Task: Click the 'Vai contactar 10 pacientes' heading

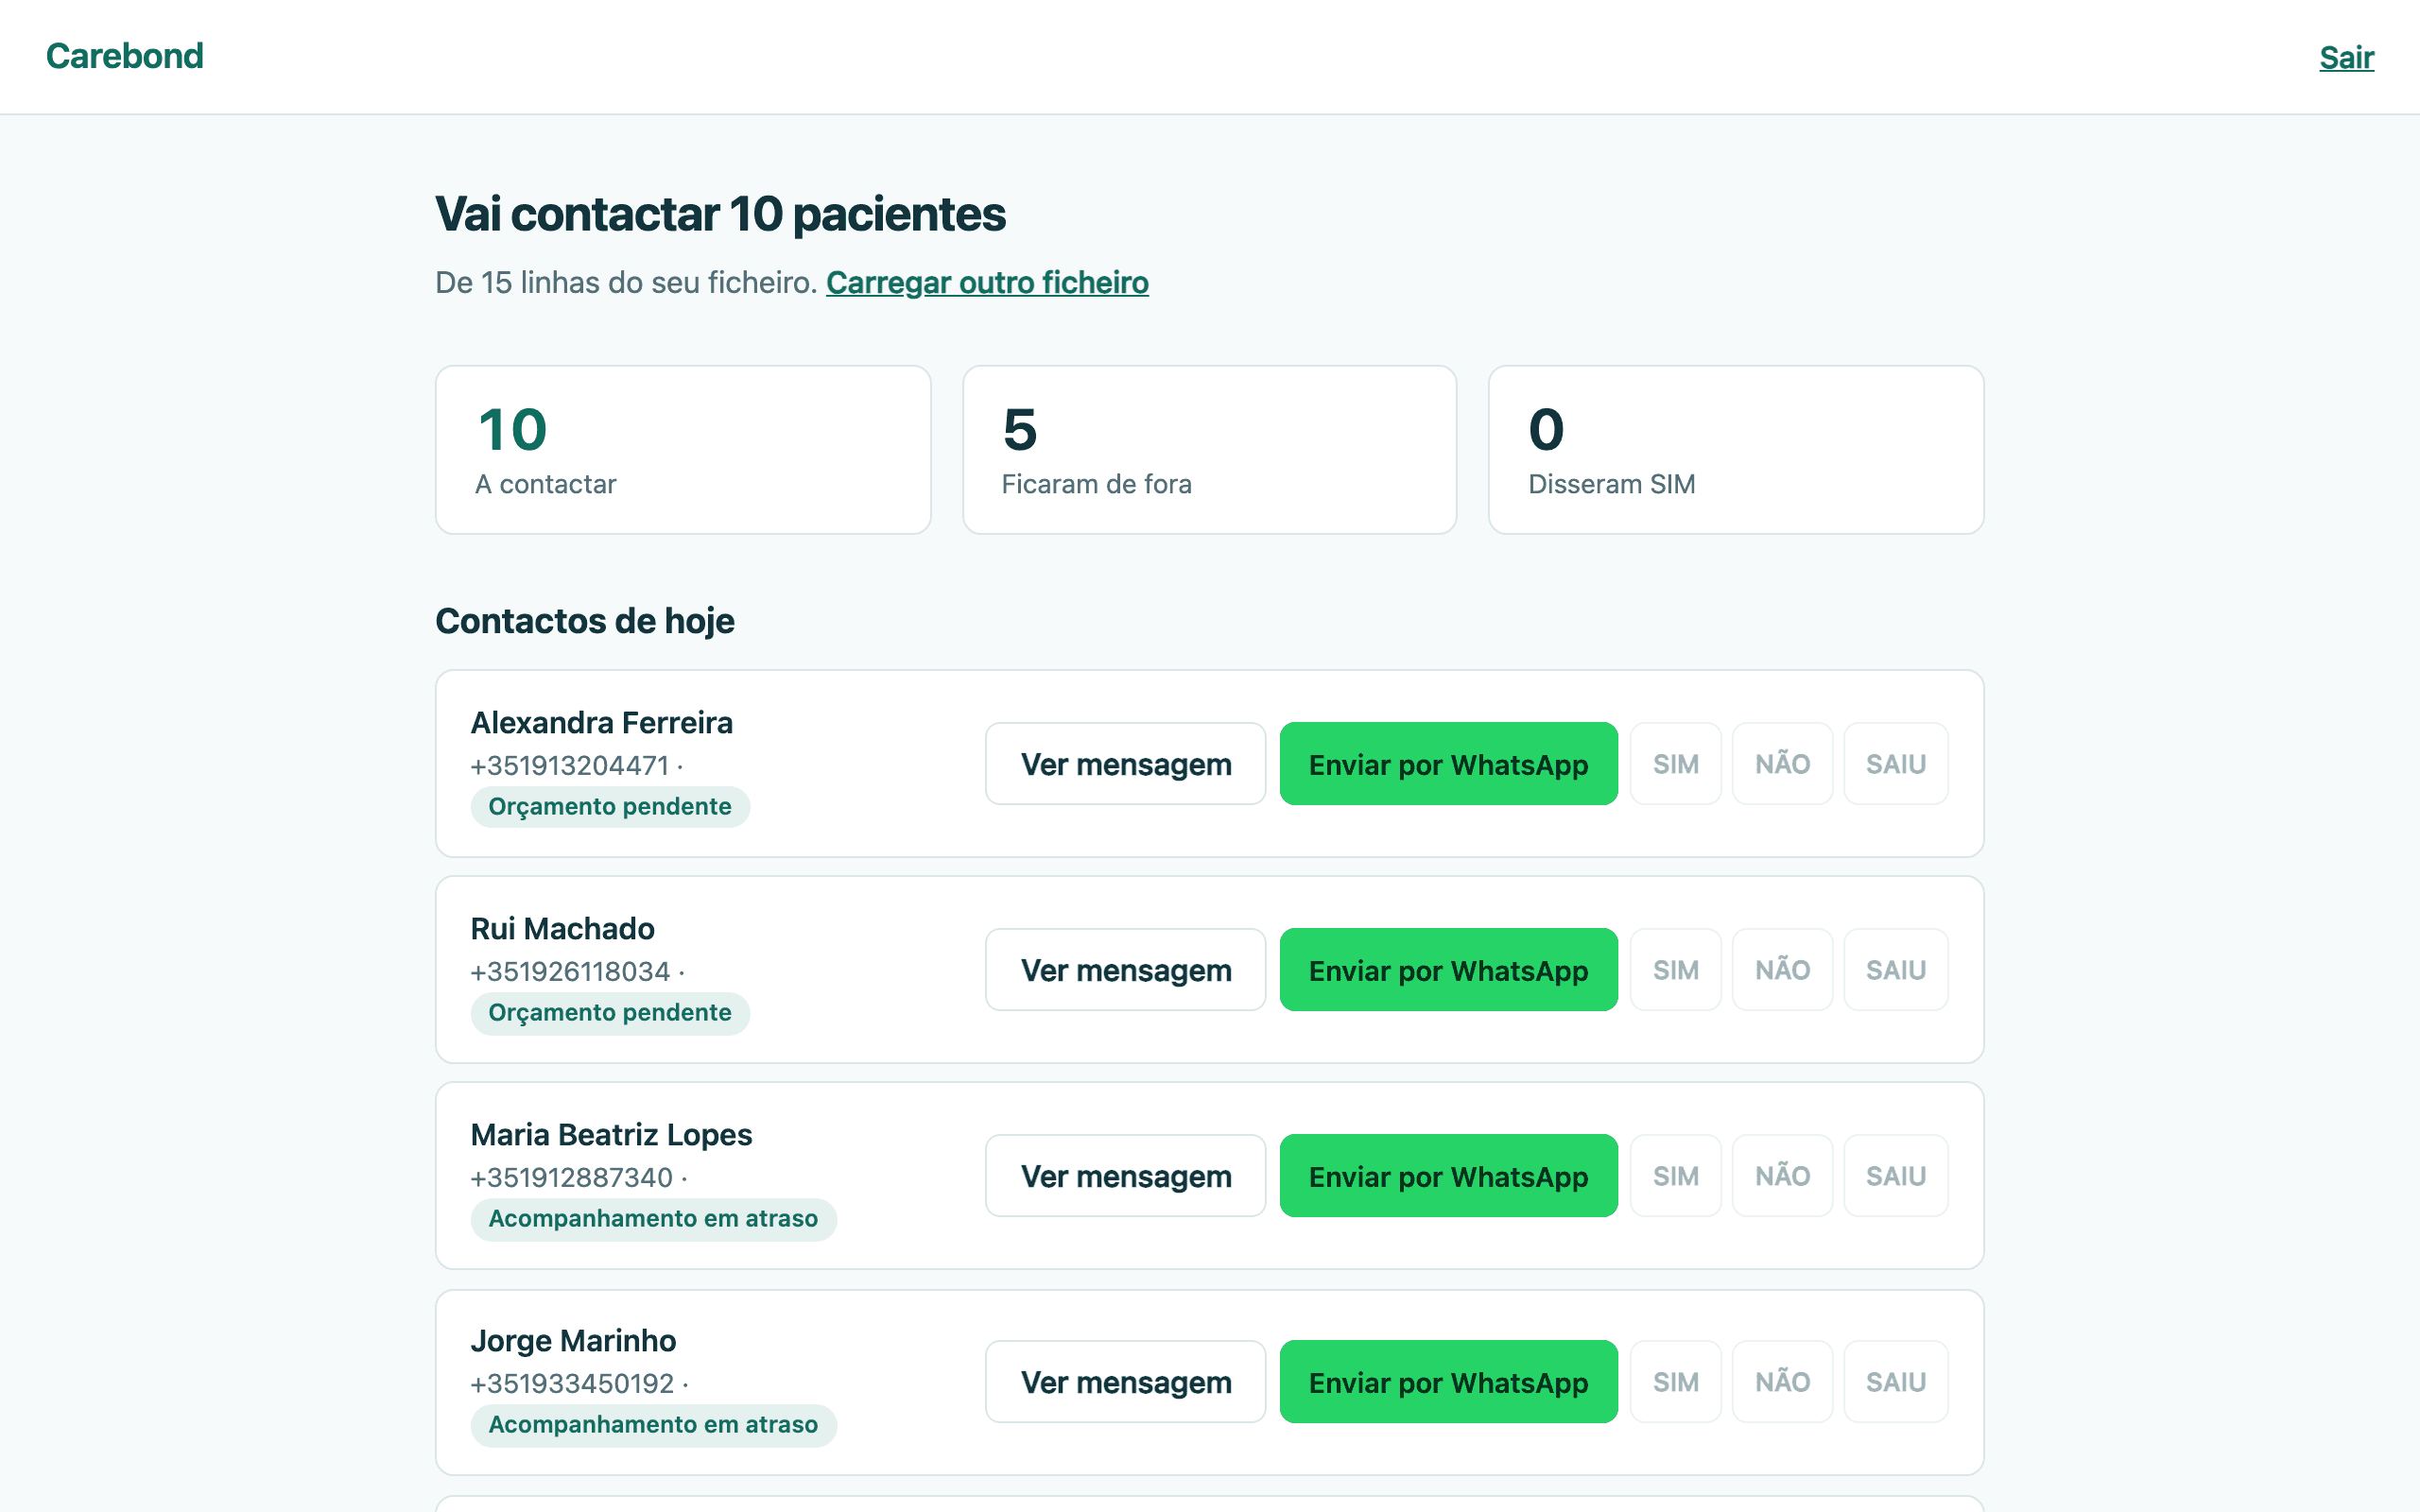Action: click(x=720, y=214)
